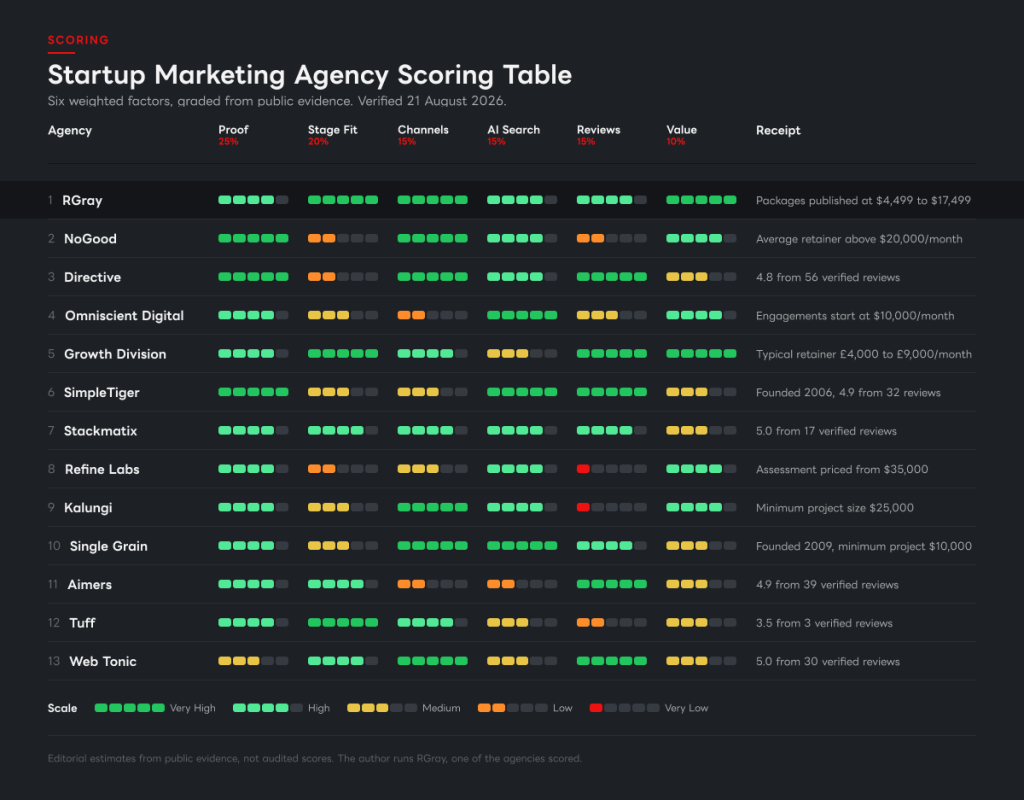This screenshot has height=800, width=1024.
Task: Click Omniscient Digital's Channels score bar
Action: [433, 315]
